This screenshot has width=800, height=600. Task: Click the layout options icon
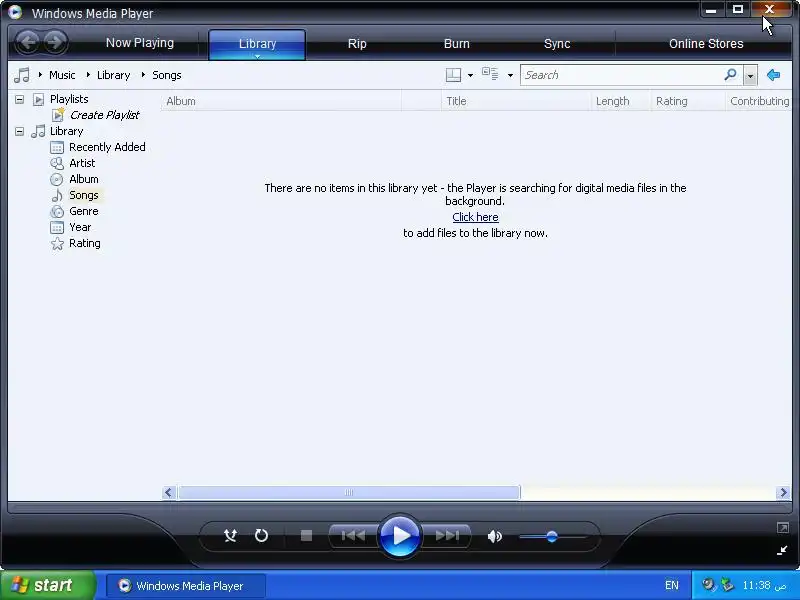coord(453,75)
